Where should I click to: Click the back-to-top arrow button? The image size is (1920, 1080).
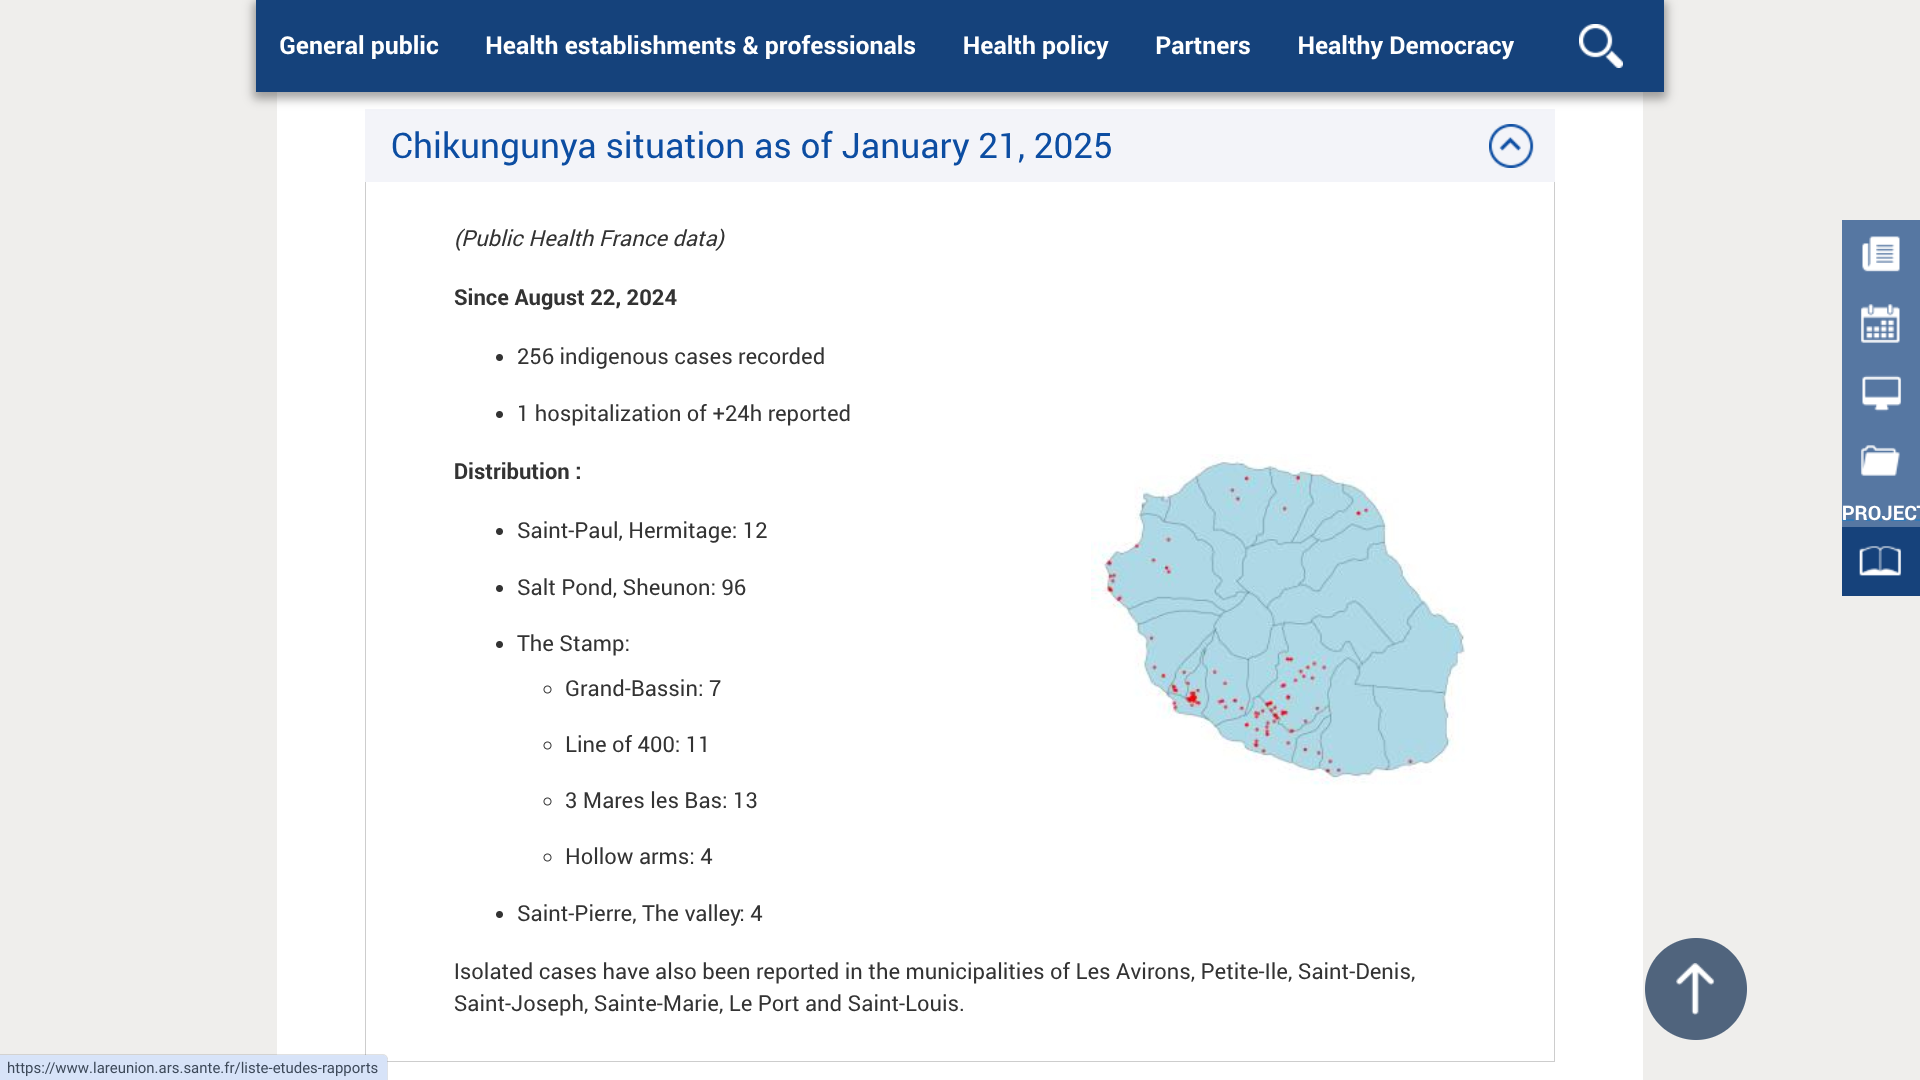pyautogui.click(x=1695, y=988)
